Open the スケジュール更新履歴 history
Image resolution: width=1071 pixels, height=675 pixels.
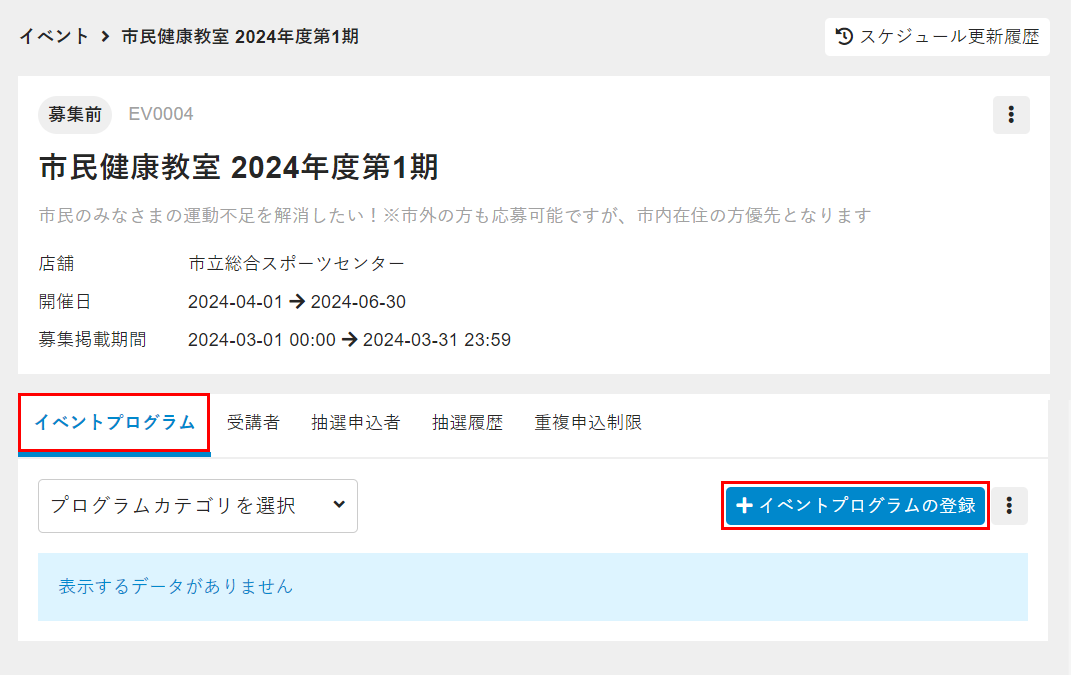(937, 37)
